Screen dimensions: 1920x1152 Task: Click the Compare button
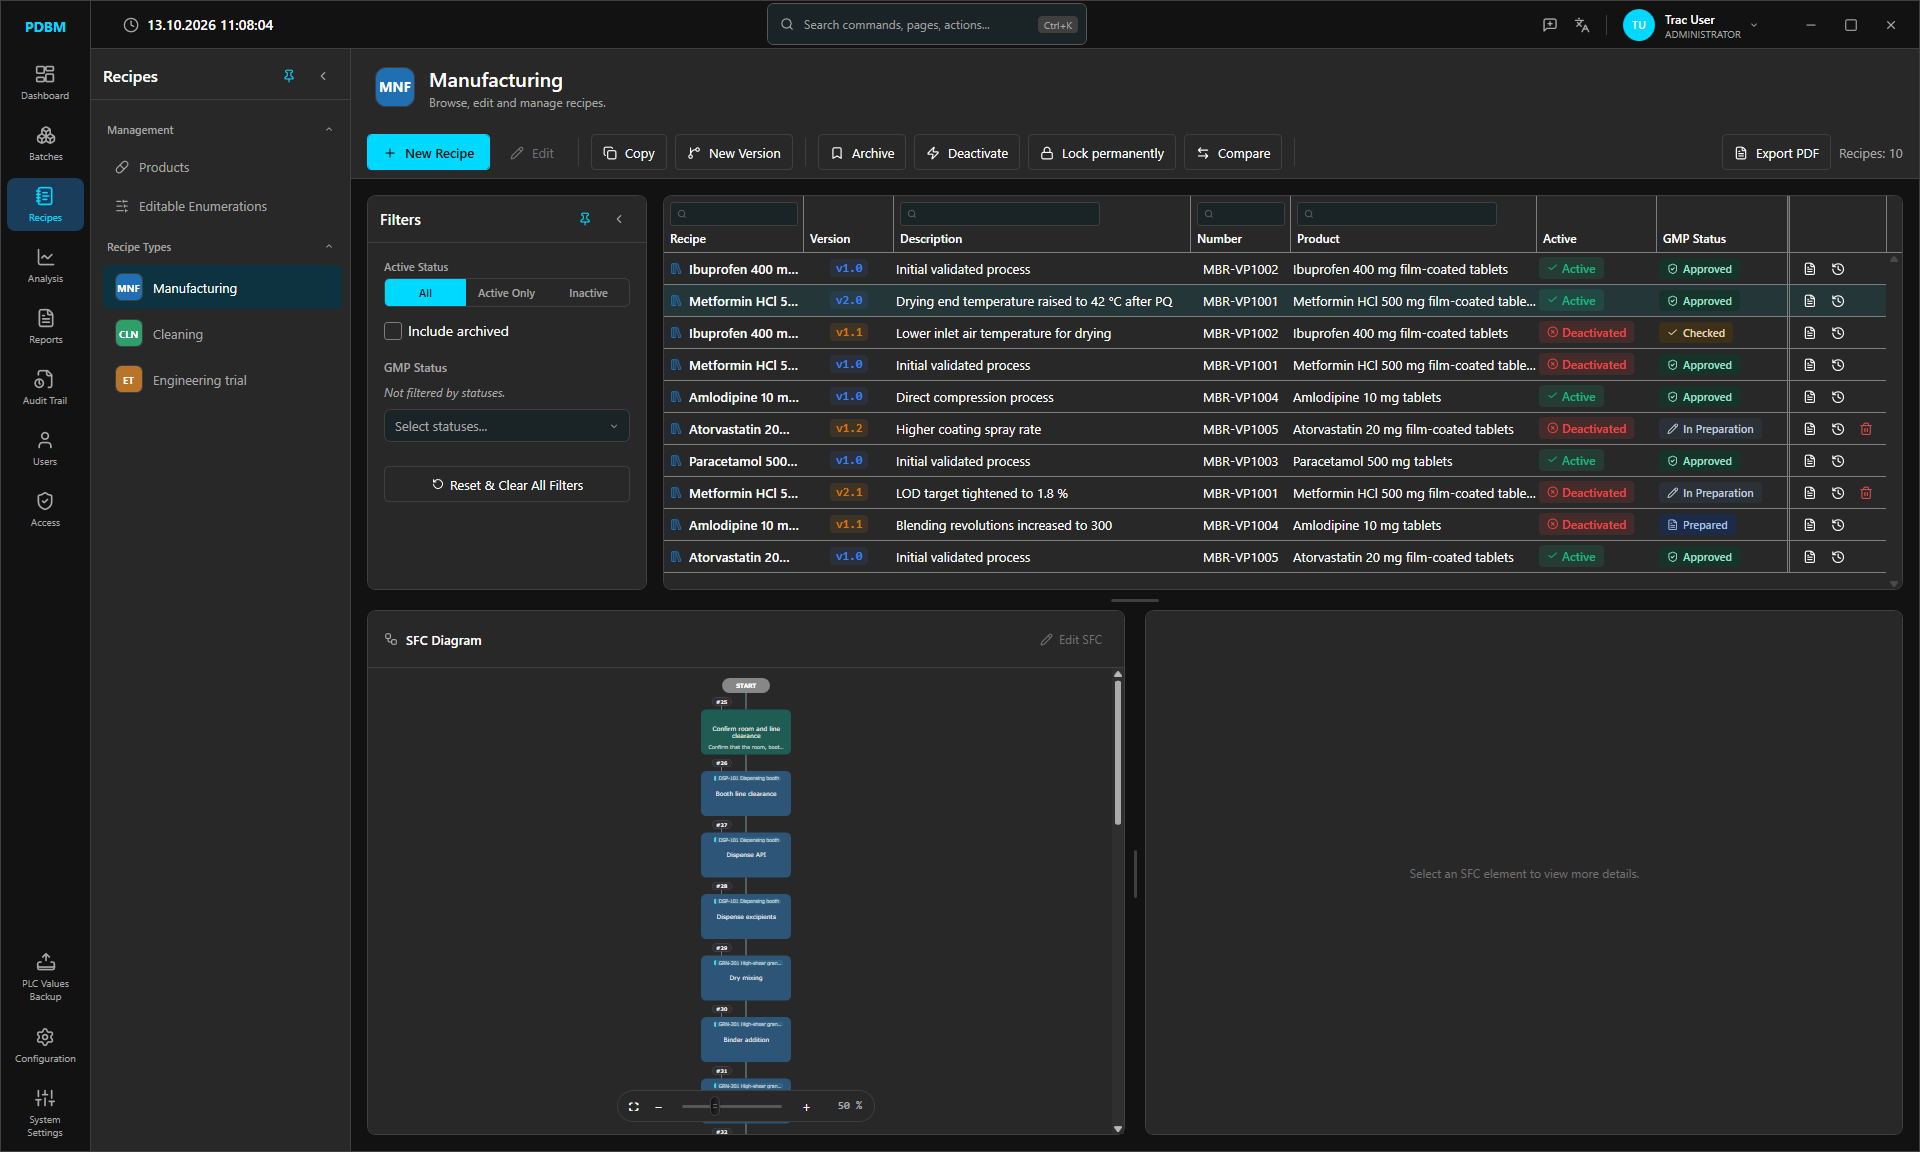pyautogui.click(x=1233, y=153)
